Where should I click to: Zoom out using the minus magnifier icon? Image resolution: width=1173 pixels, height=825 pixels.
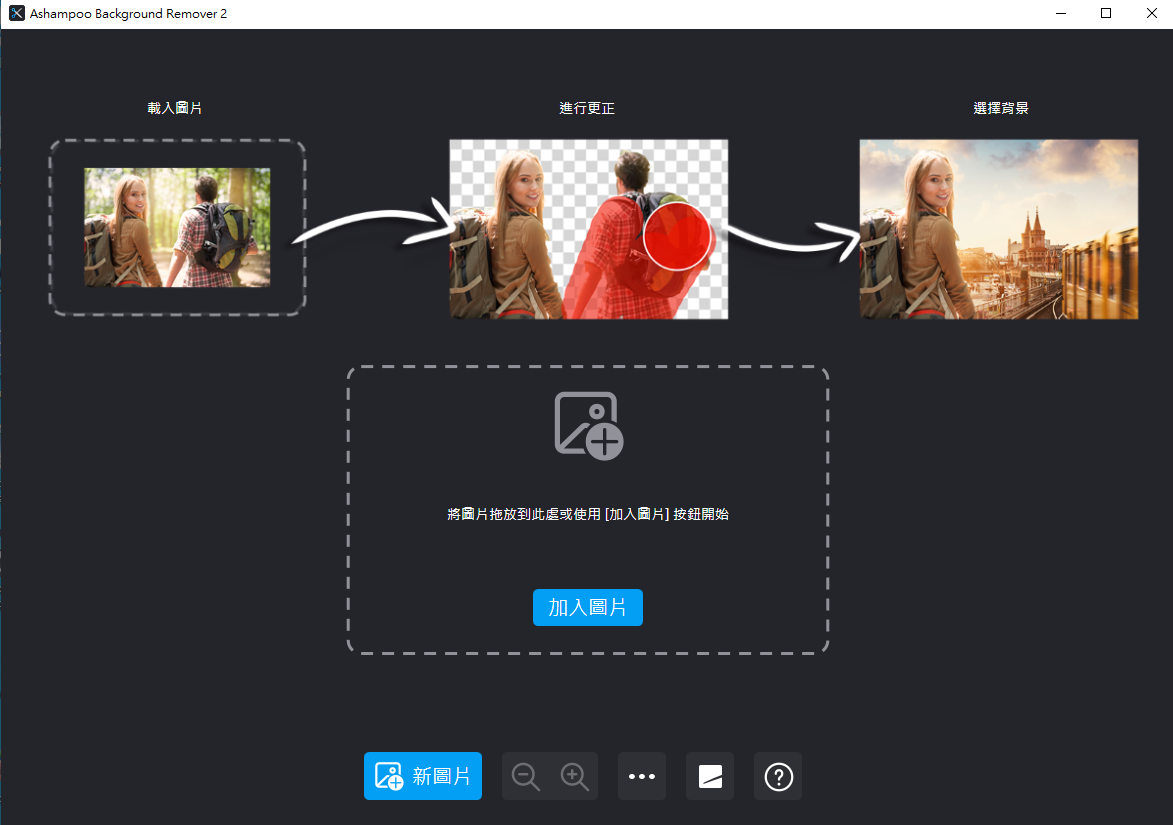[525, 776]
